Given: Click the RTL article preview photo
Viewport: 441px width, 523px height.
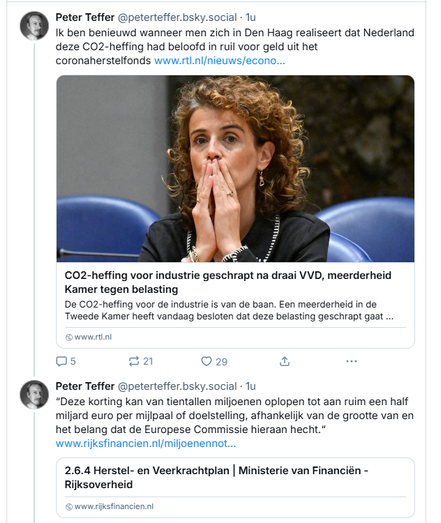Looking at the screenshot, I should (236, 168).
